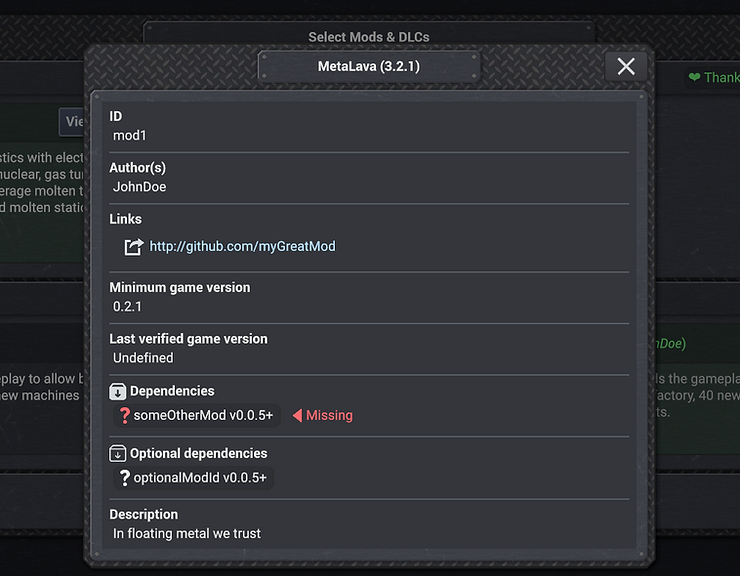Click the white question mark on optionalModId
Image resolution: width=740 pixels, height=576 pixels.
[x=124, y=478]
